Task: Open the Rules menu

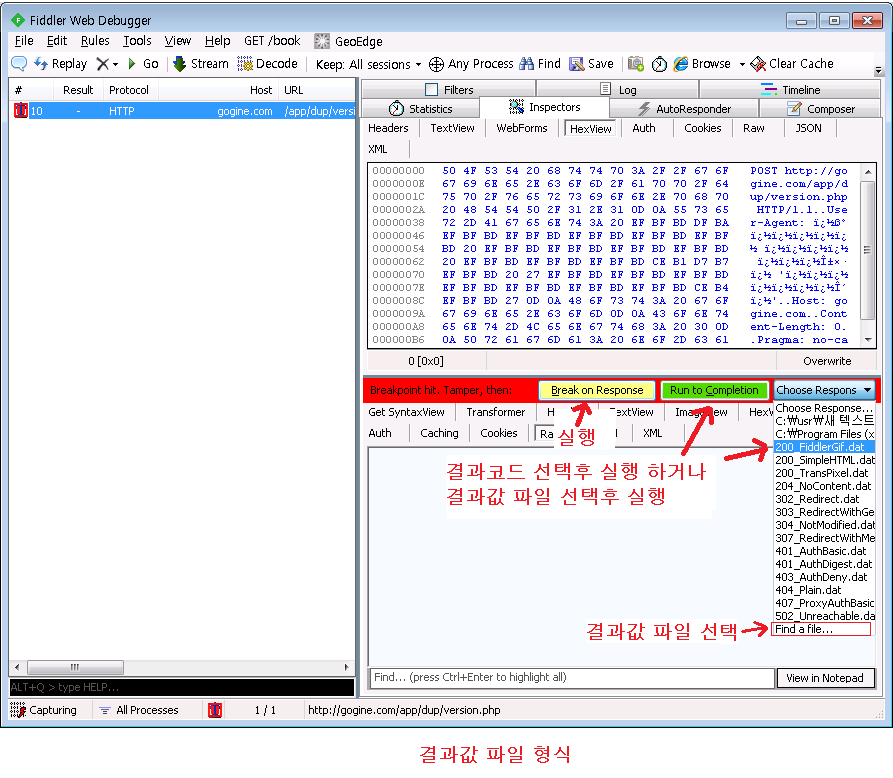Action: (x=95, y=41)
